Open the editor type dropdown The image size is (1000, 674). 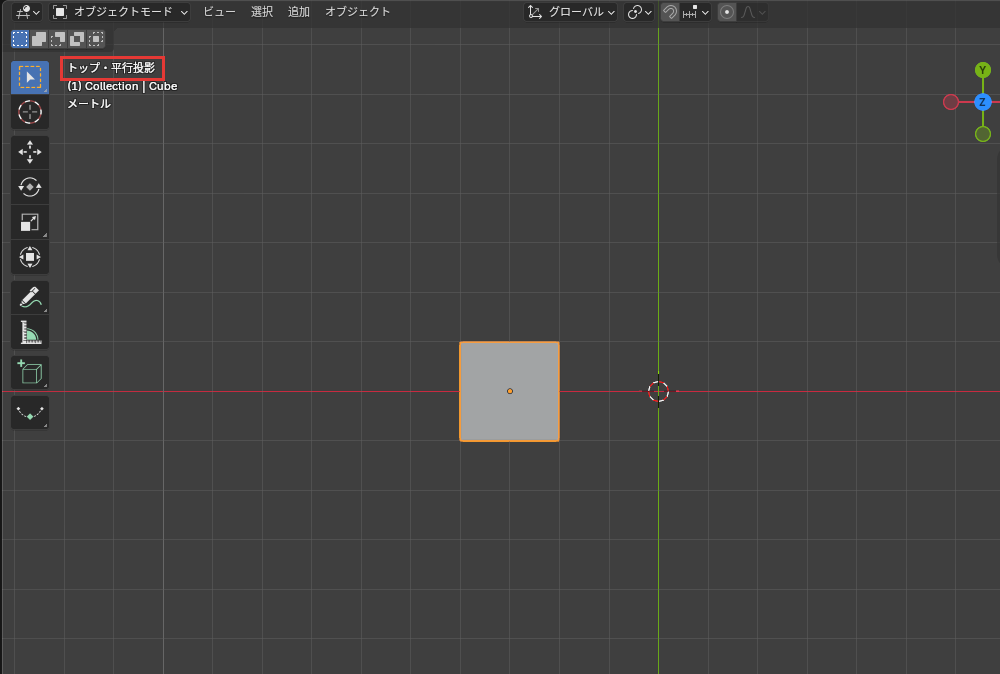(x=27, y=12)
